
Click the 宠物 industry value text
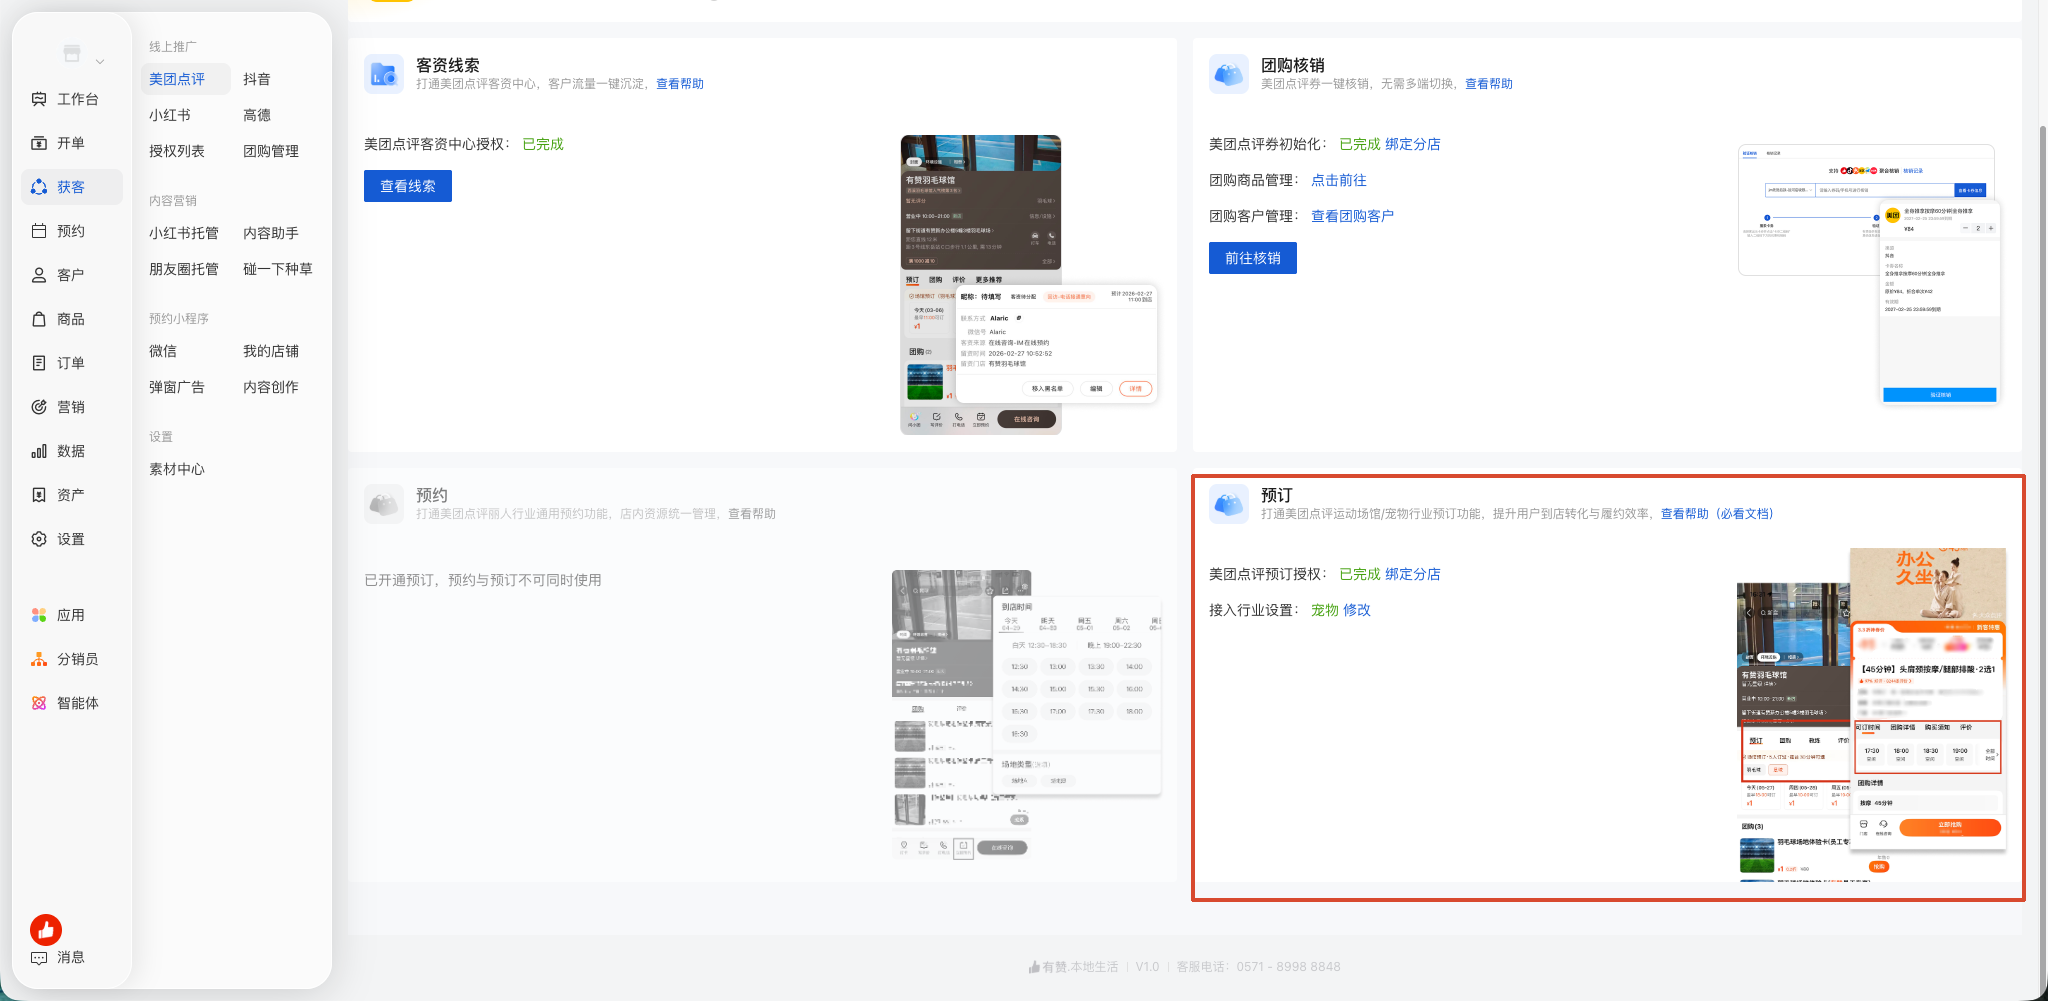click(1325, 610)
